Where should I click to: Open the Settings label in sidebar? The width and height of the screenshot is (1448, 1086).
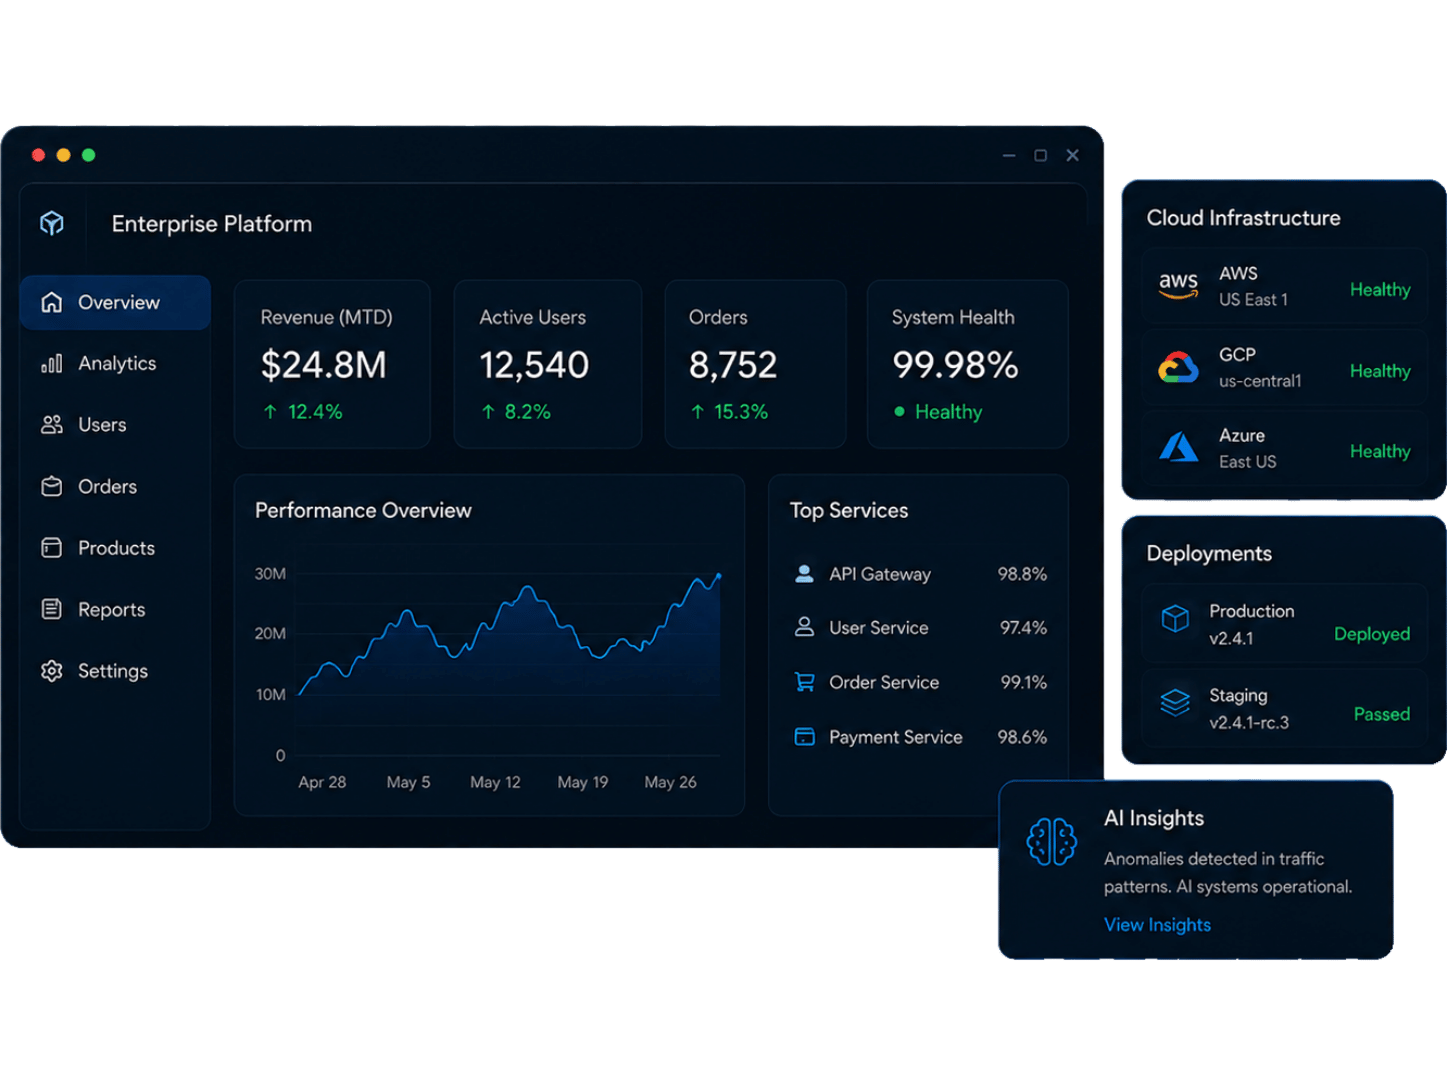(x=113, y=671)
